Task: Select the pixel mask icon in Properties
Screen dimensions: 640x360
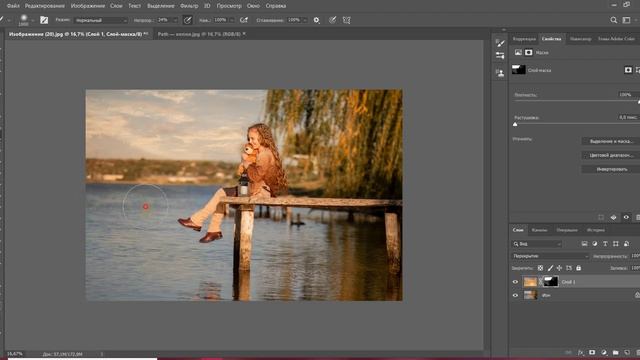Action: (x=518, y=52)
